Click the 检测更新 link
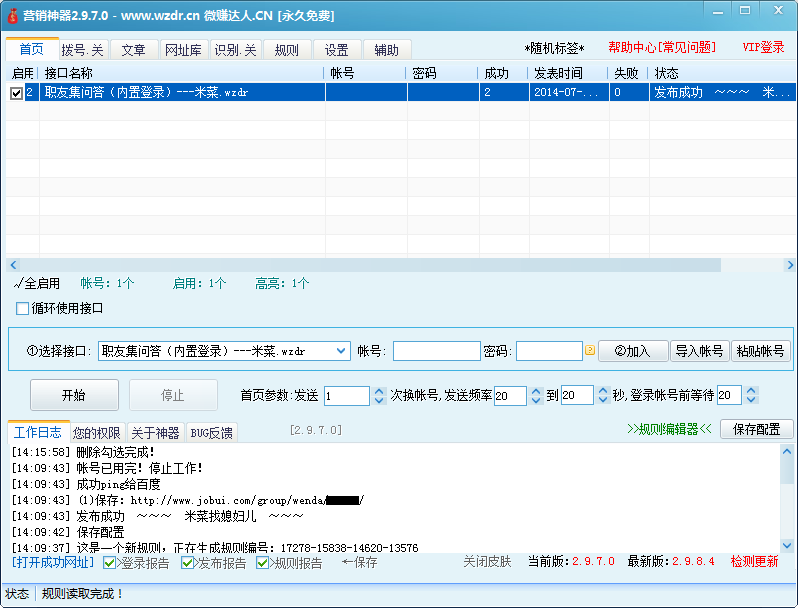 (x=754, y=562)
